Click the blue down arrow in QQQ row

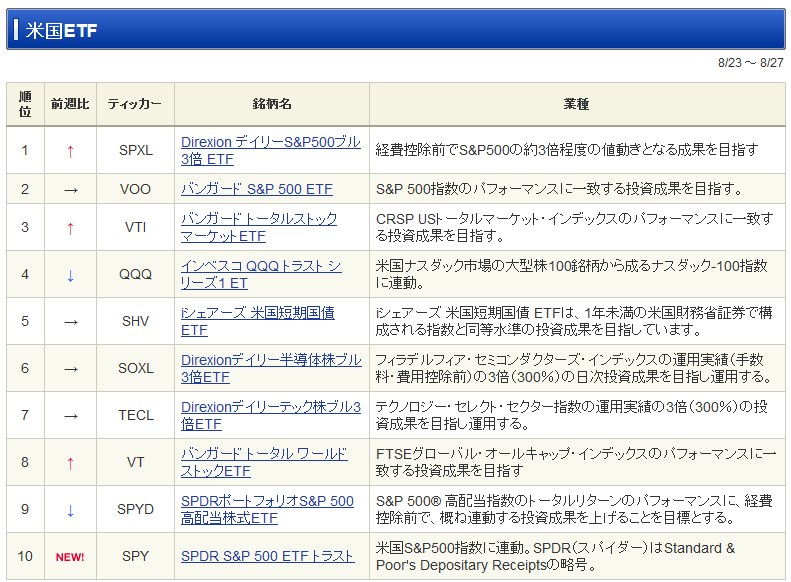coord(71,275)
